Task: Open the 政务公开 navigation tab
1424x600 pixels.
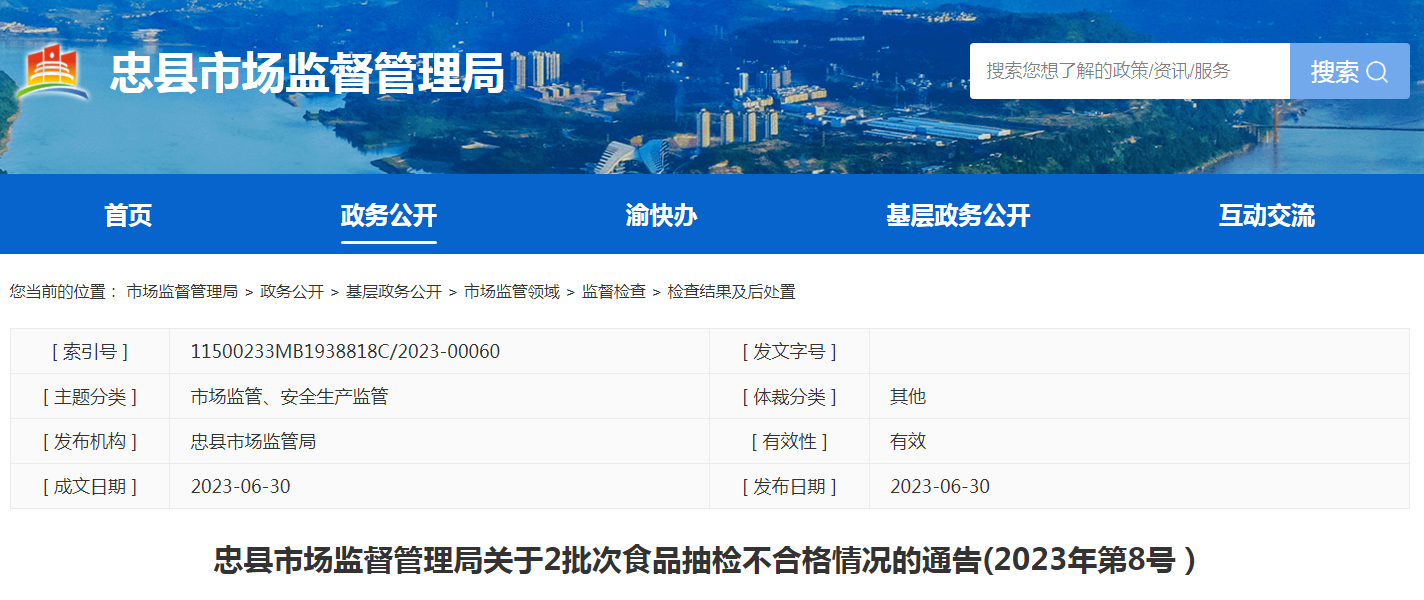Action: 389,215
